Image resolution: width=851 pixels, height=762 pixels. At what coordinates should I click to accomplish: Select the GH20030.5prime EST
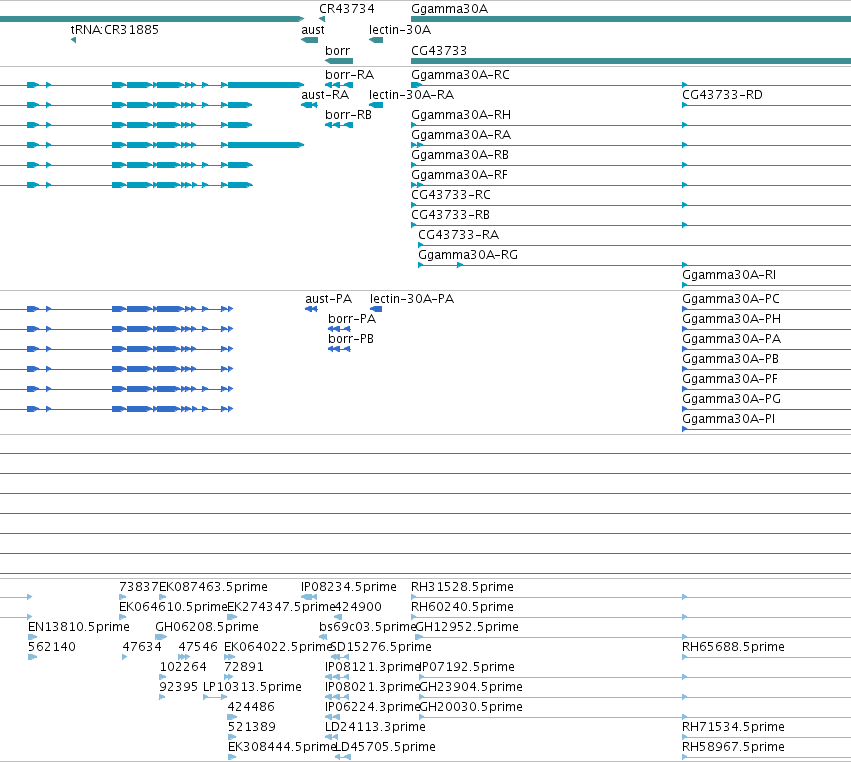(636, 717)
